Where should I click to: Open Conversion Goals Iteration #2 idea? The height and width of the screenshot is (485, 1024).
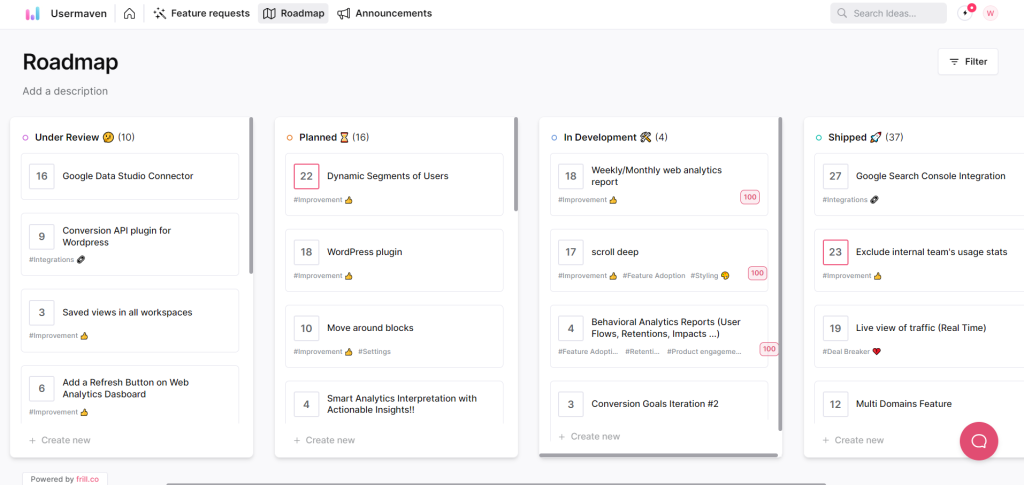pos(655,404)
